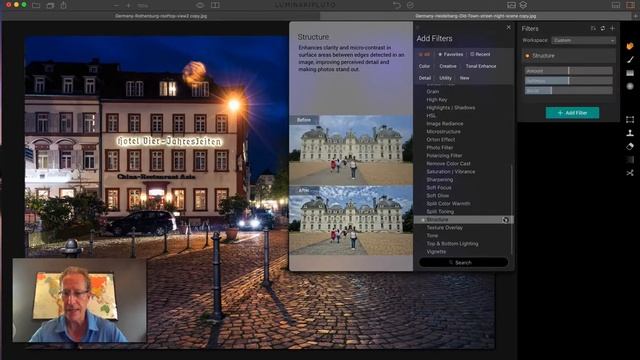Select the HSL filter
The width and height of the screenshot is (640, 360).
click(431, 116)
